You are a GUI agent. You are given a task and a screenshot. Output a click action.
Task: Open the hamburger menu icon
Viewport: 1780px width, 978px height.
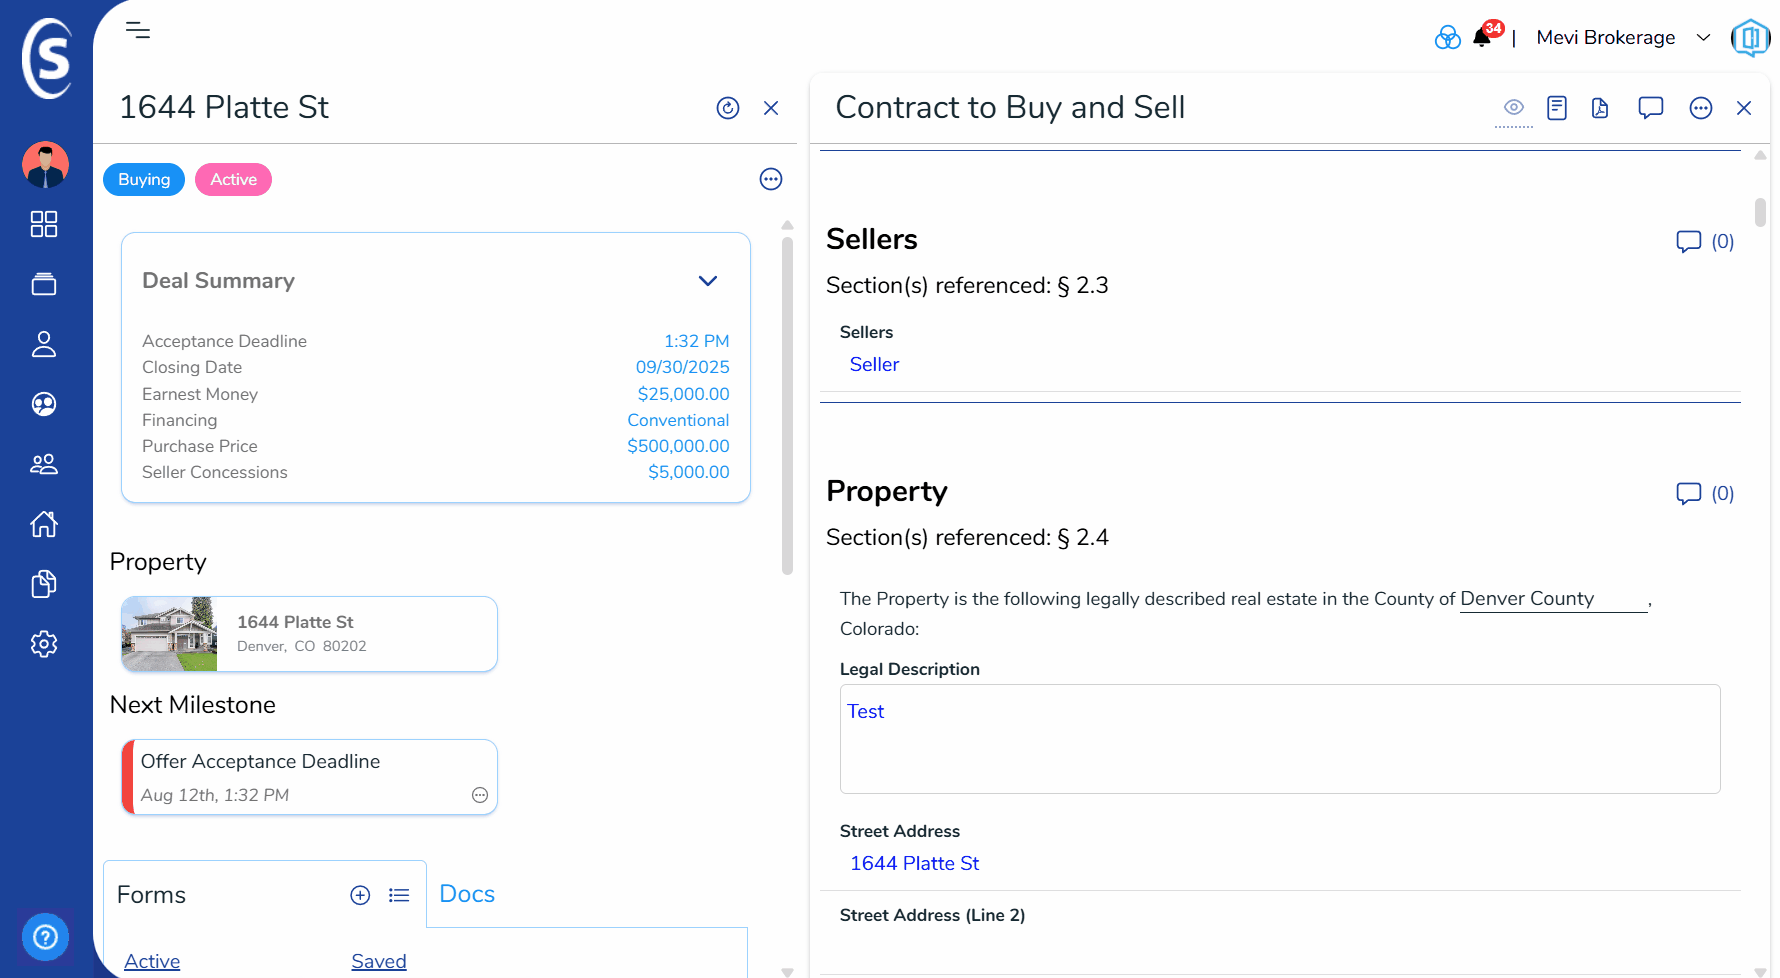point(138,30)
